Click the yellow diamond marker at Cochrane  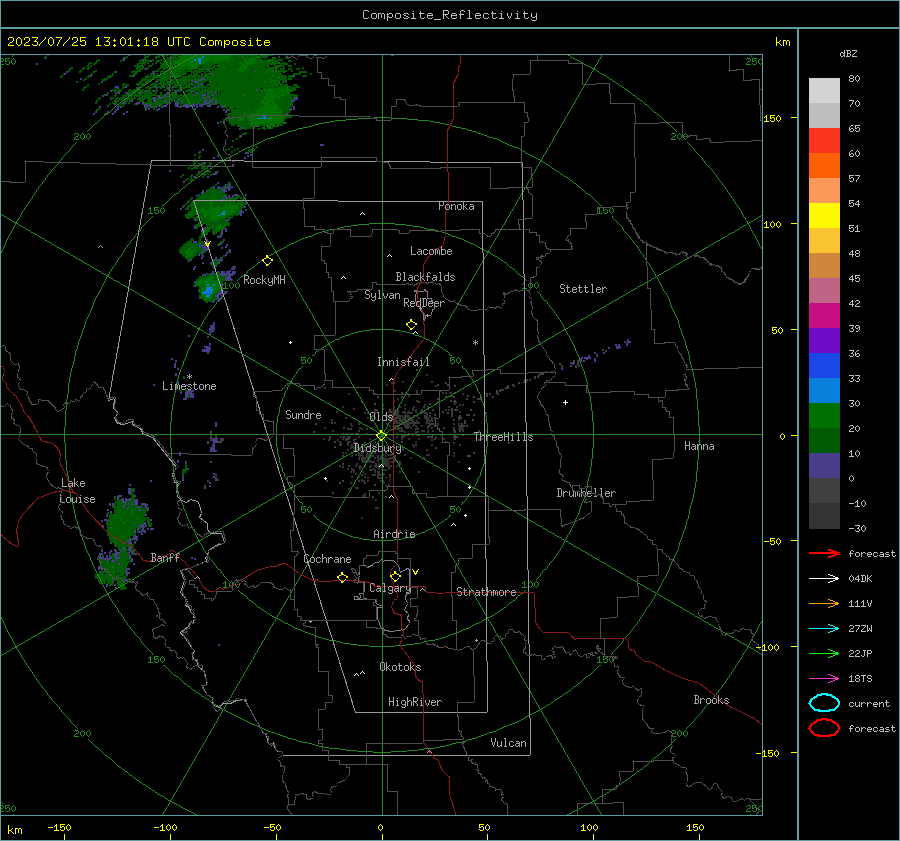pyautogui.click(x=343, y=578)
